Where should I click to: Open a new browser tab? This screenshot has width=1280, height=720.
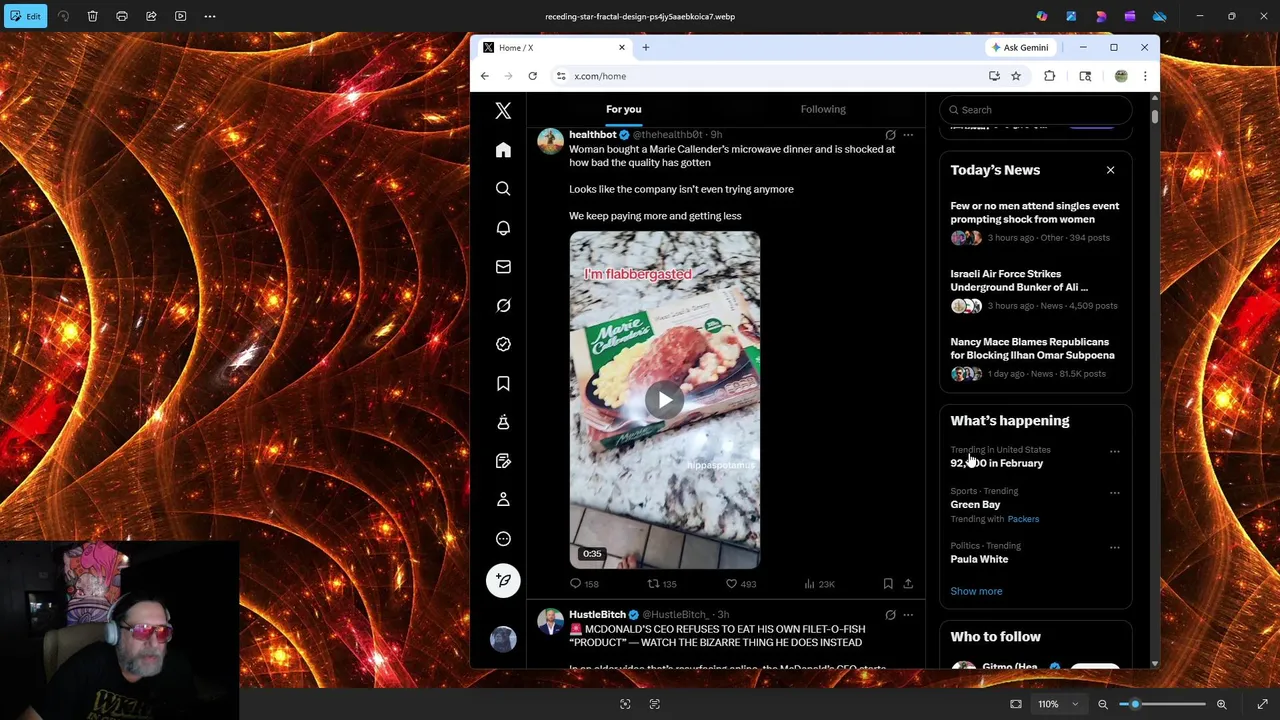646,47
